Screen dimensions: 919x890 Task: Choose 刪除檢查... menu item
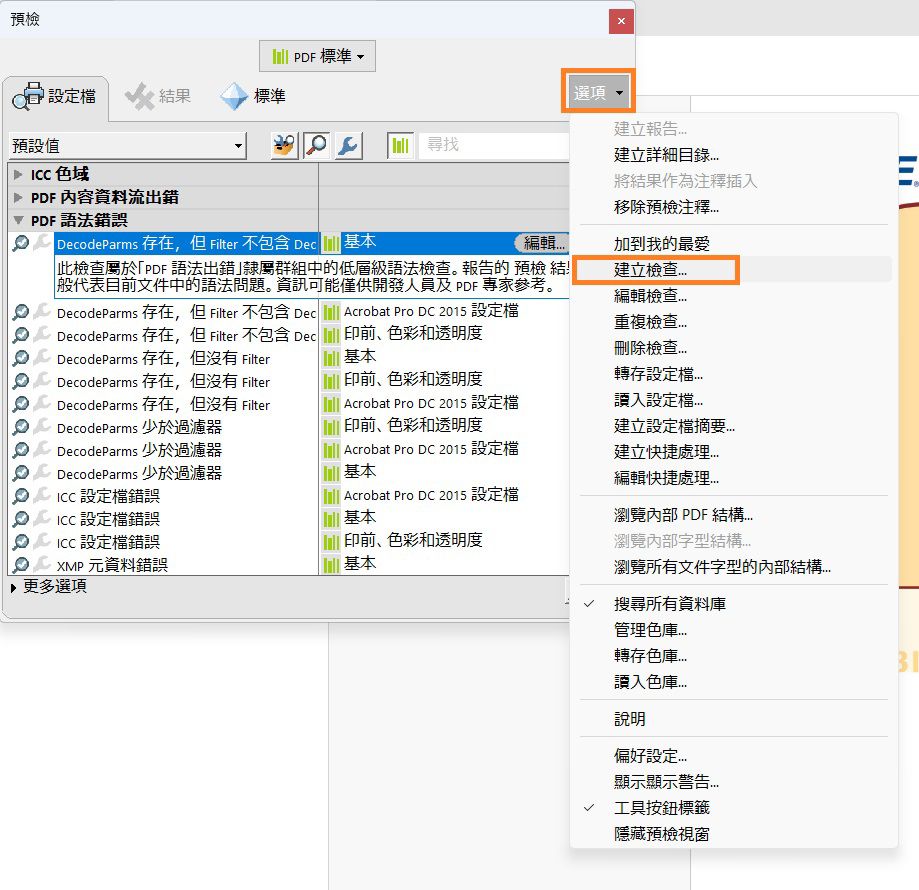coord(650,347)
